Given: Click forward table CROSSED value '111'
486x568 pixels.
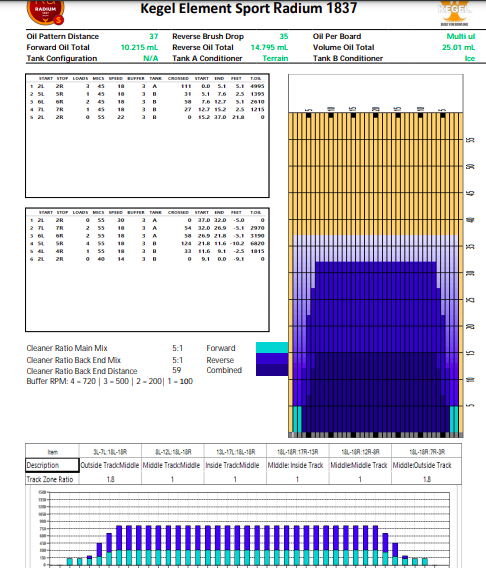Looking at the screenshot, I should (x=186, y=86).
